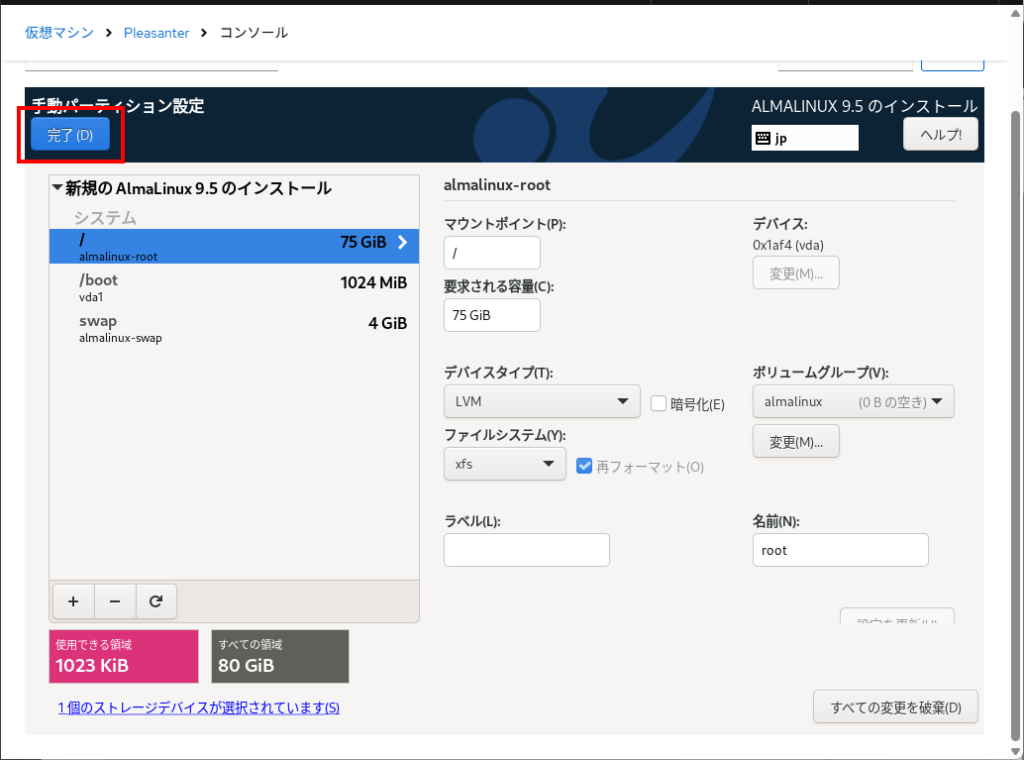The height and width of the screenshot is (760, 1024).
Task: Open the ファイルシステム xfs dropdown
Action: click(504, 464)
